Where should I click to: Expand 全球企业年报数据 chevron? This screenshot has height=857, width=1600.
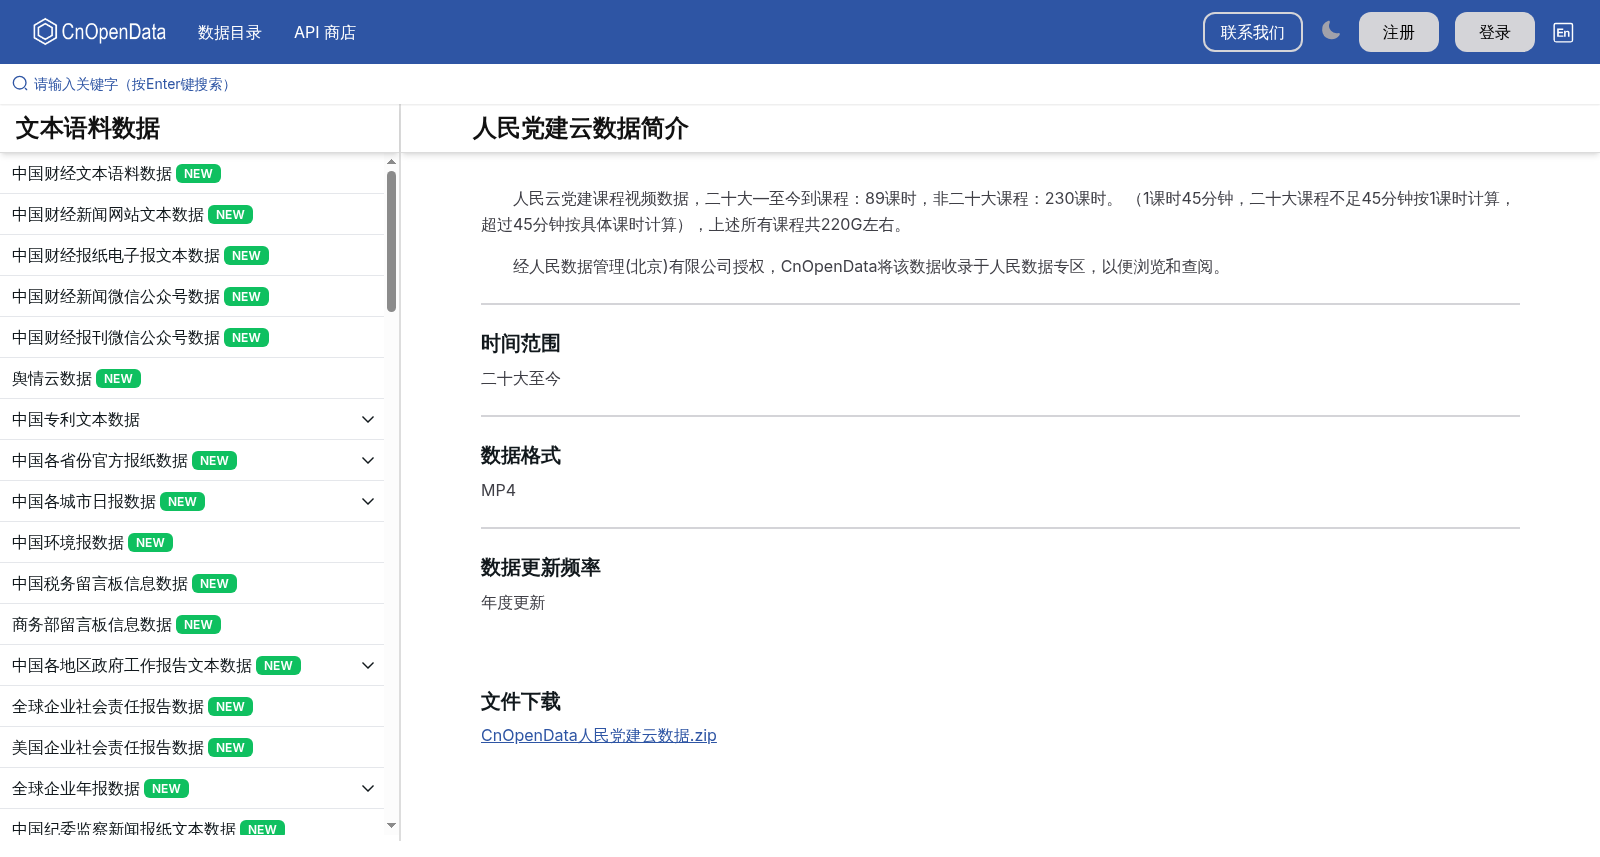[368, 788]
